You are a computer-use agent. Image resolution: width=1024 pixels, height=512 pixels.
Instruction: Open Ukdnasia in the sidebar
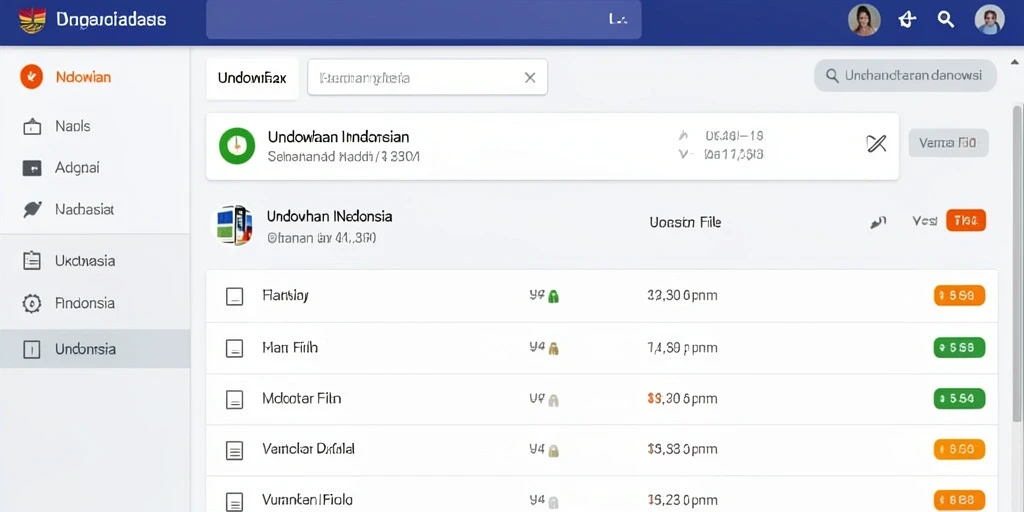[x=85, y=261]
